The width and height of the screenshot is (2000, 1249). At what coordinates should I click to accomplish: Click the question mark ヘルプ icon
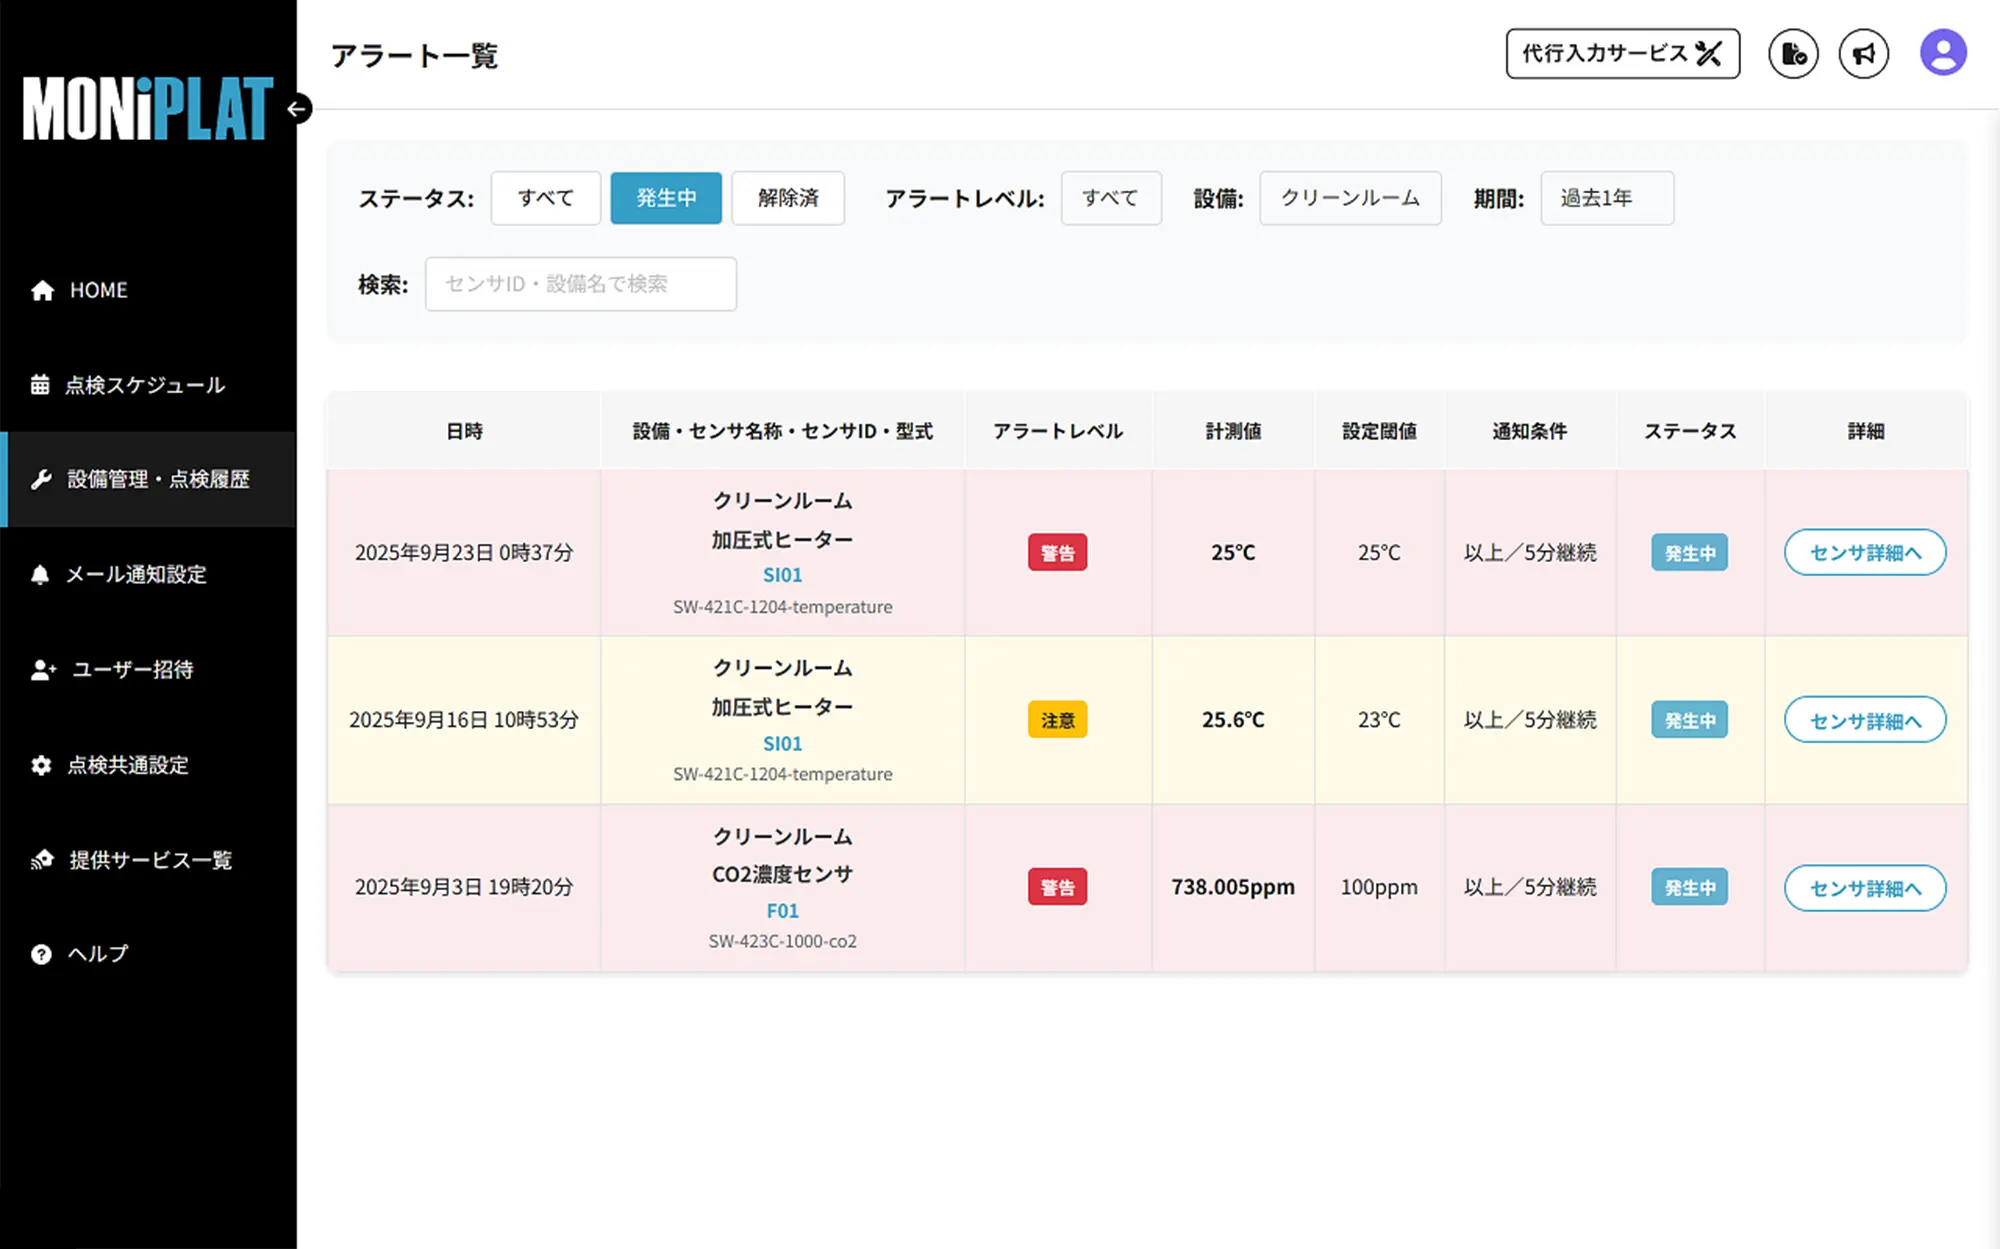pyautogui.click(x=41, y=954)
